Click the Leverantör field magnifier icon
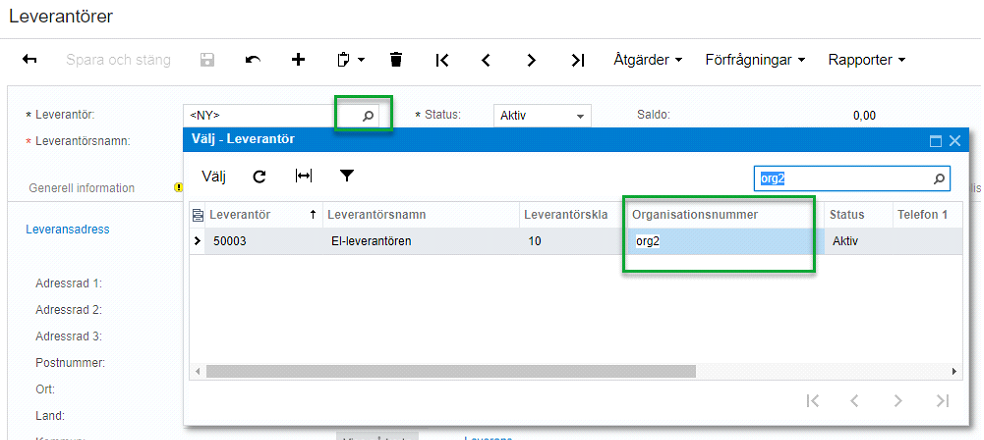The width and height of the screenshot is (984, 440). pyautogui.click(x=368, y=115)
